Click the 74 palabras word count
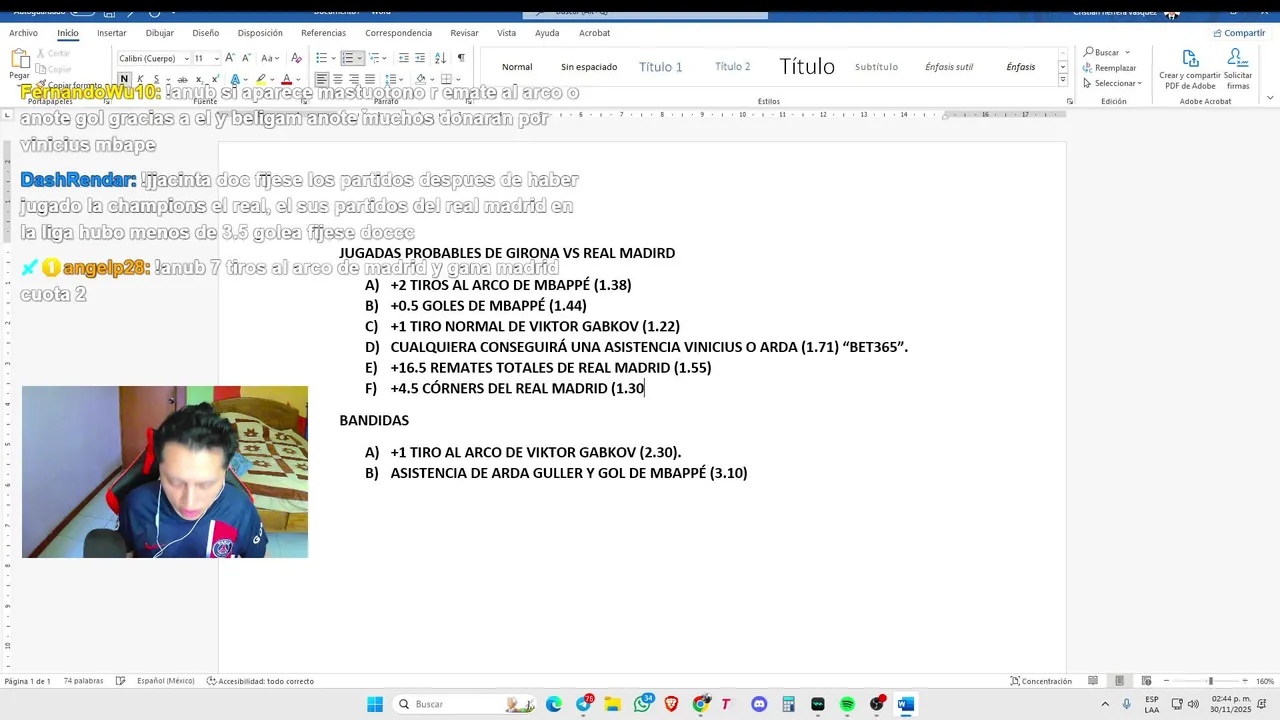 (83, 681)
